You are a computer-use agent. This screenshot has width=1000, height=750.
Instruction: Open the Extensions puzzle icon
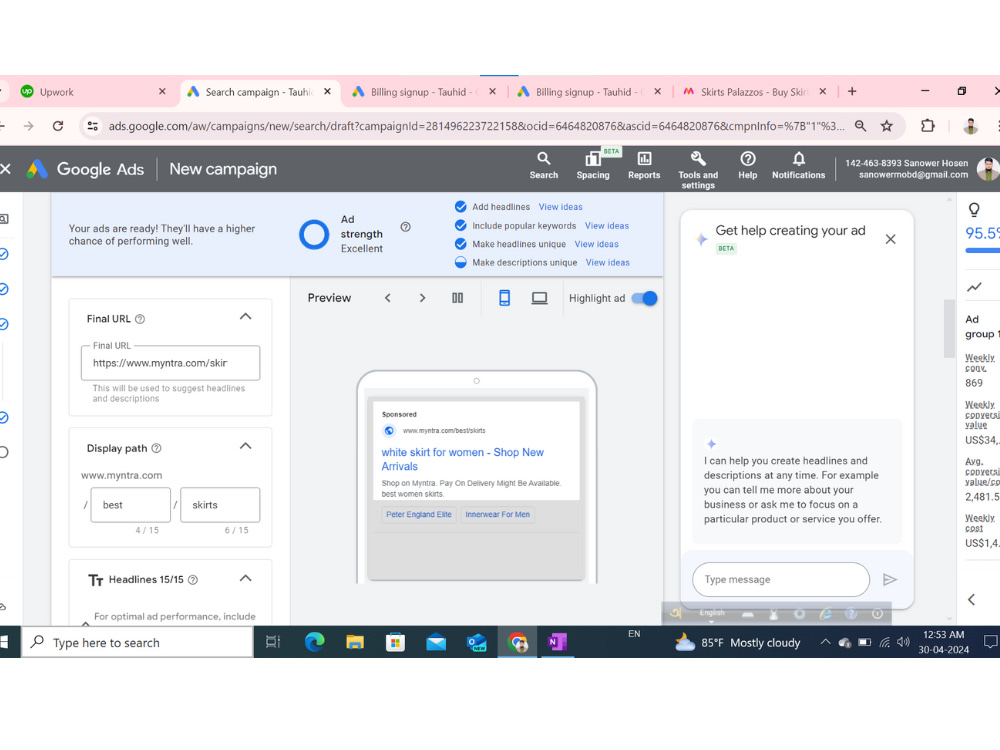[x=928, y=126]
